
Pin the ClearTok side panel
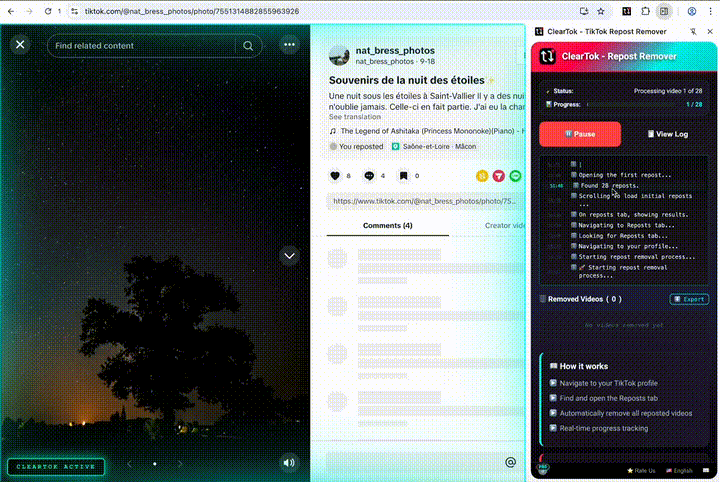click(x=693, y=31)
